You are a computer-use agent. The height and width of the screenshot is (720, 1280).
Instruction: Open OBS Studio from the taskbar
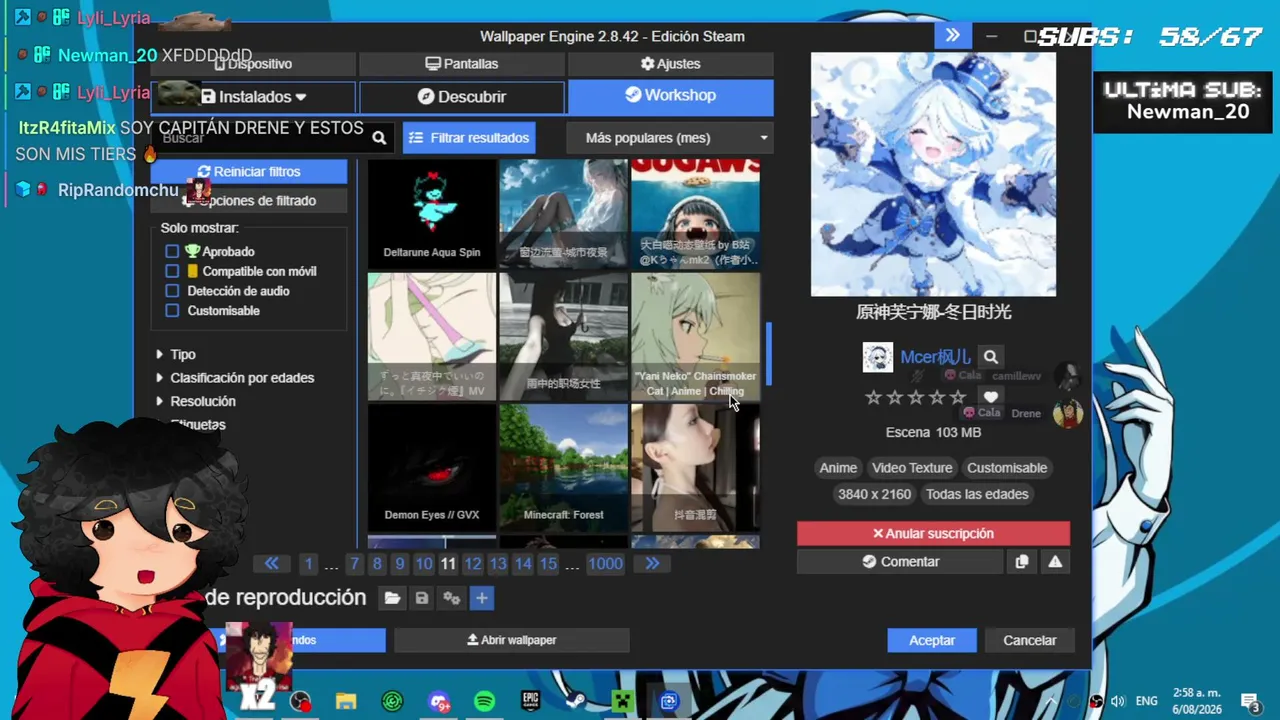(300, 702)
